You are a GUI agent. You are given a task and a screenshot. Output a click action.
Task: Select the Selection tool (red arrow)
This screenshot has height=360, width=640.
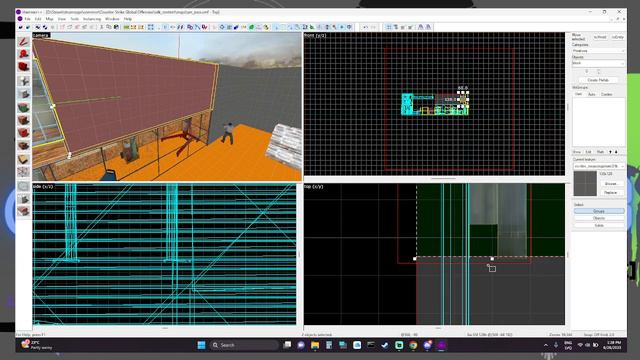point(23,42)
